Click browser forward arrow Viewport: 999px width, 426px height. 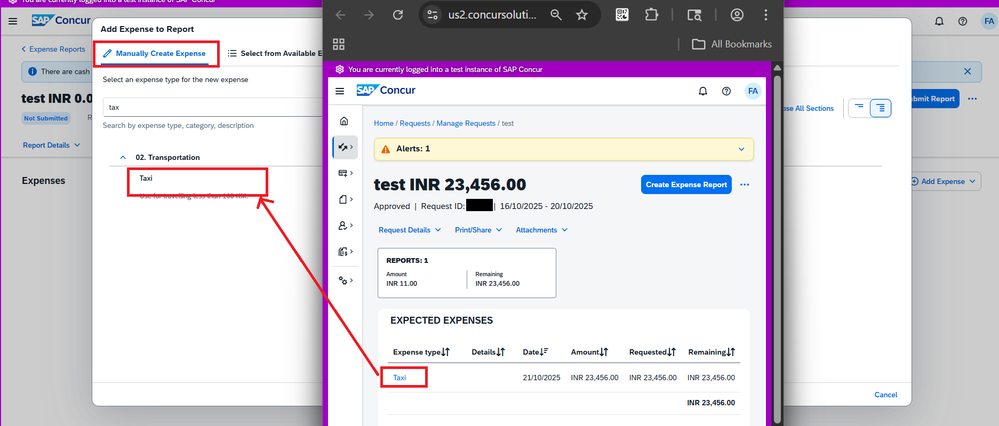click(x=369, y=15)
